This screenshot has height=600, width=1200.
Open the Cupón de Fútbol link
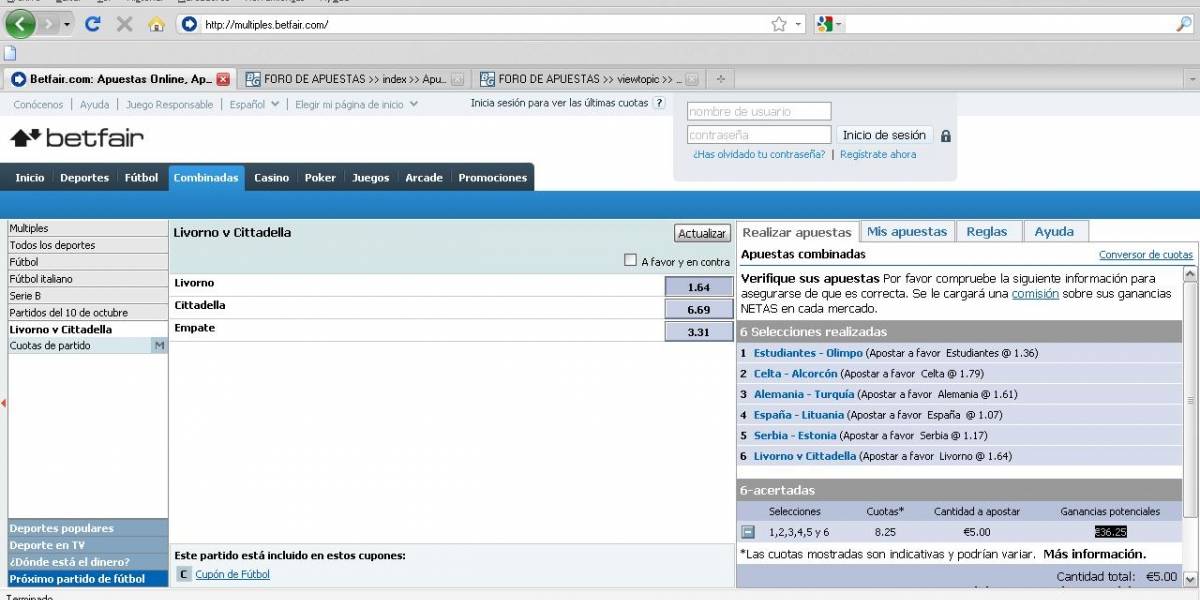(x=233, y=574)
